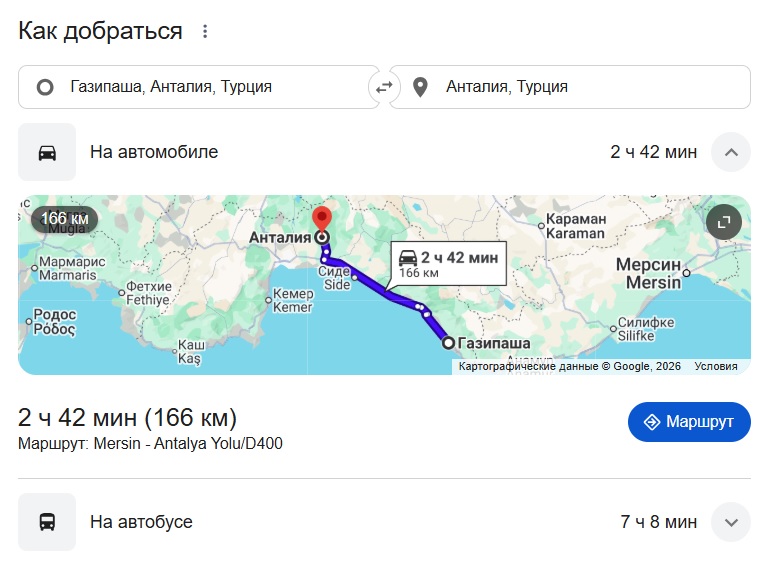Image resolution: width=774 pixels, height=572 pixels.
Task: Expand the bus route section
Action: pos(730,522)
